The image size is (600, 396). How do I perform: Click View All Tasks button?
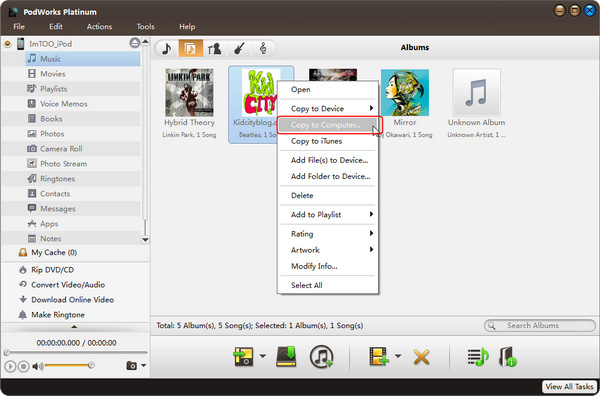[x=570, y=386]
